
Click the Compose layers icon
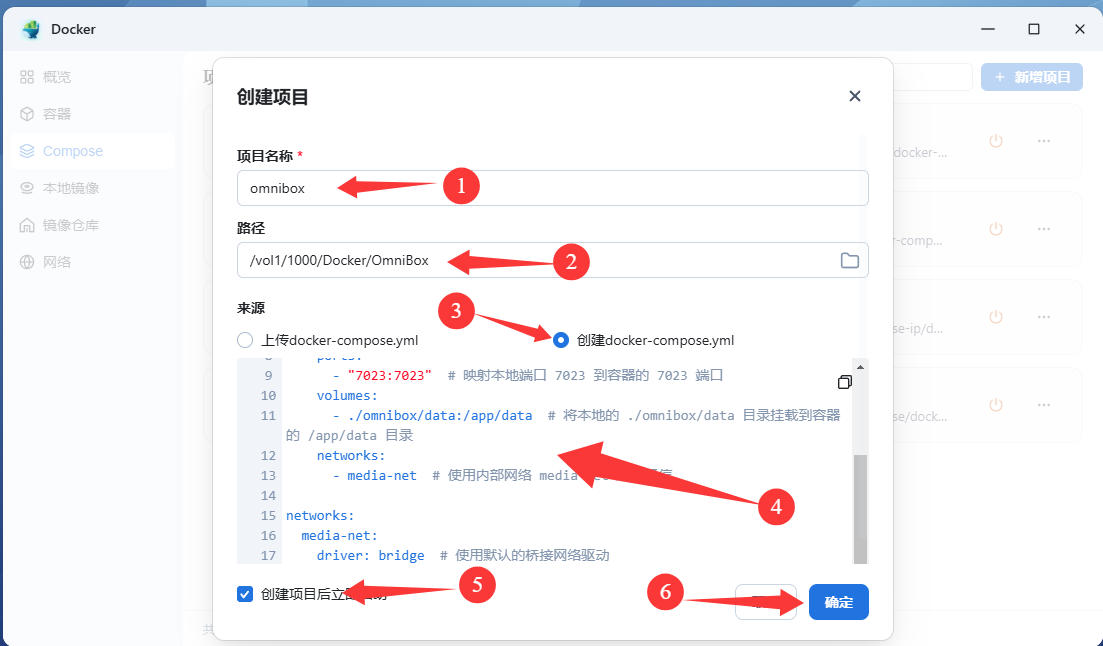click(x=27, y=151)
